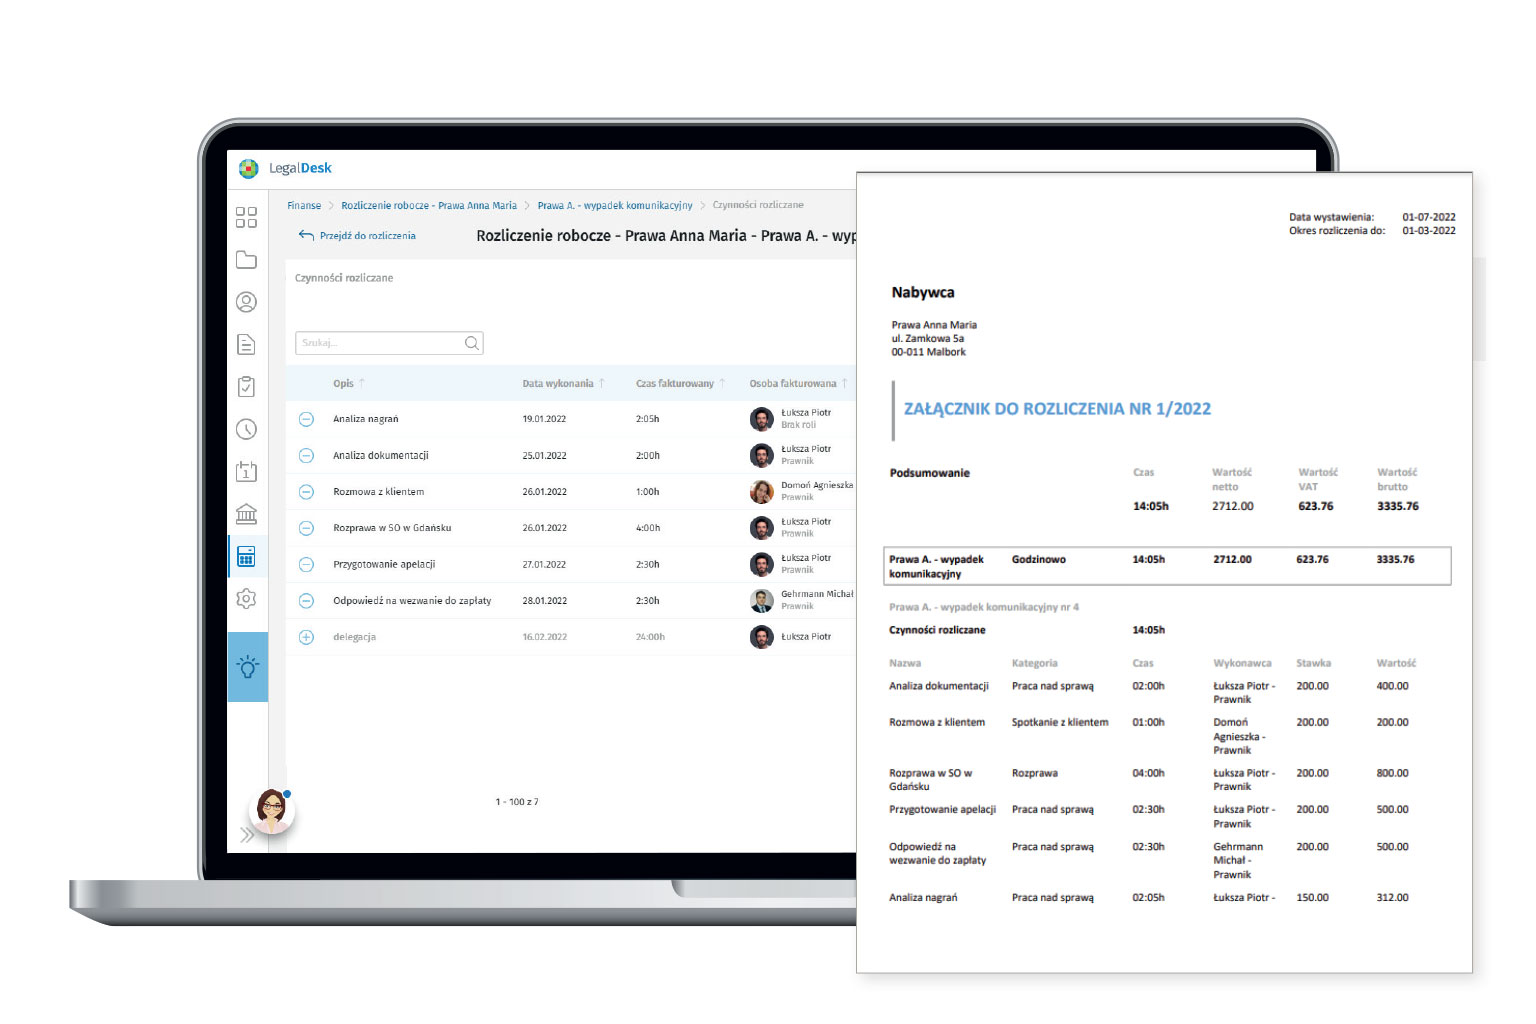
Task: Expand sidebar with double chevron arrows
Action: tap(246, 835)
